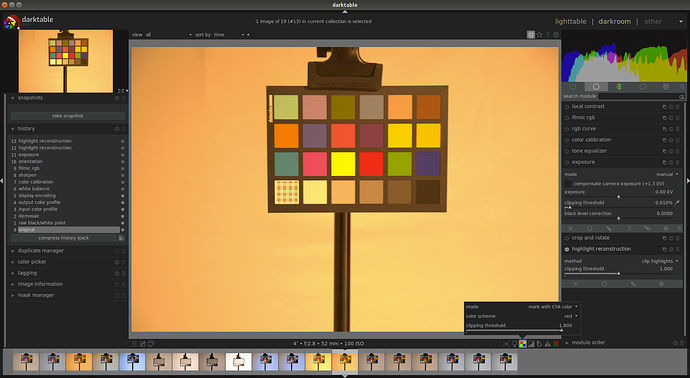This screenshot has width=690, height=378.
Task: Open presets of tone equalizer module
Action: pos(678,151)
